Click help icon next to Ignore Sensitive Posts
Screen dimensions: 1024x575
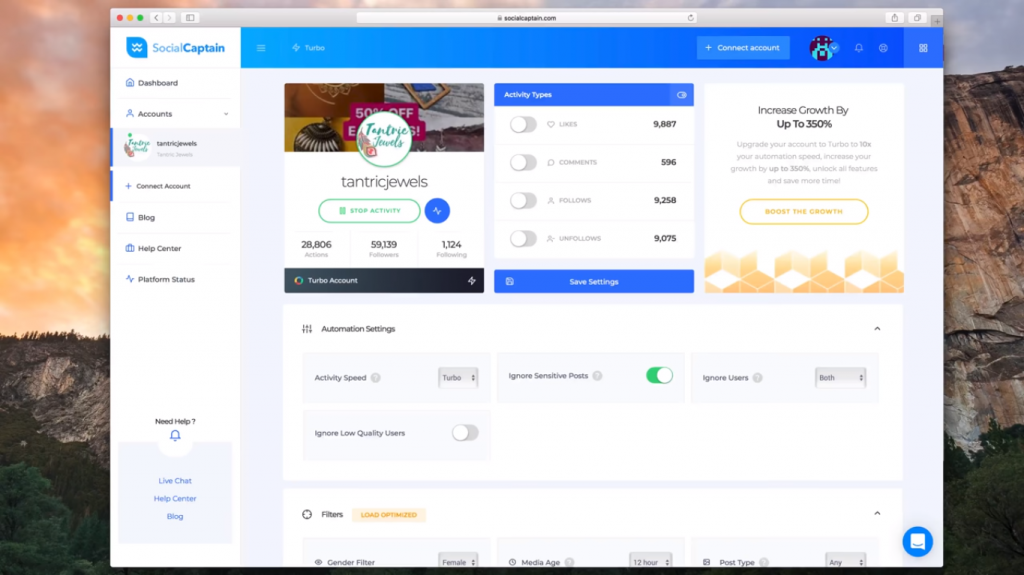tap(598, 376)
